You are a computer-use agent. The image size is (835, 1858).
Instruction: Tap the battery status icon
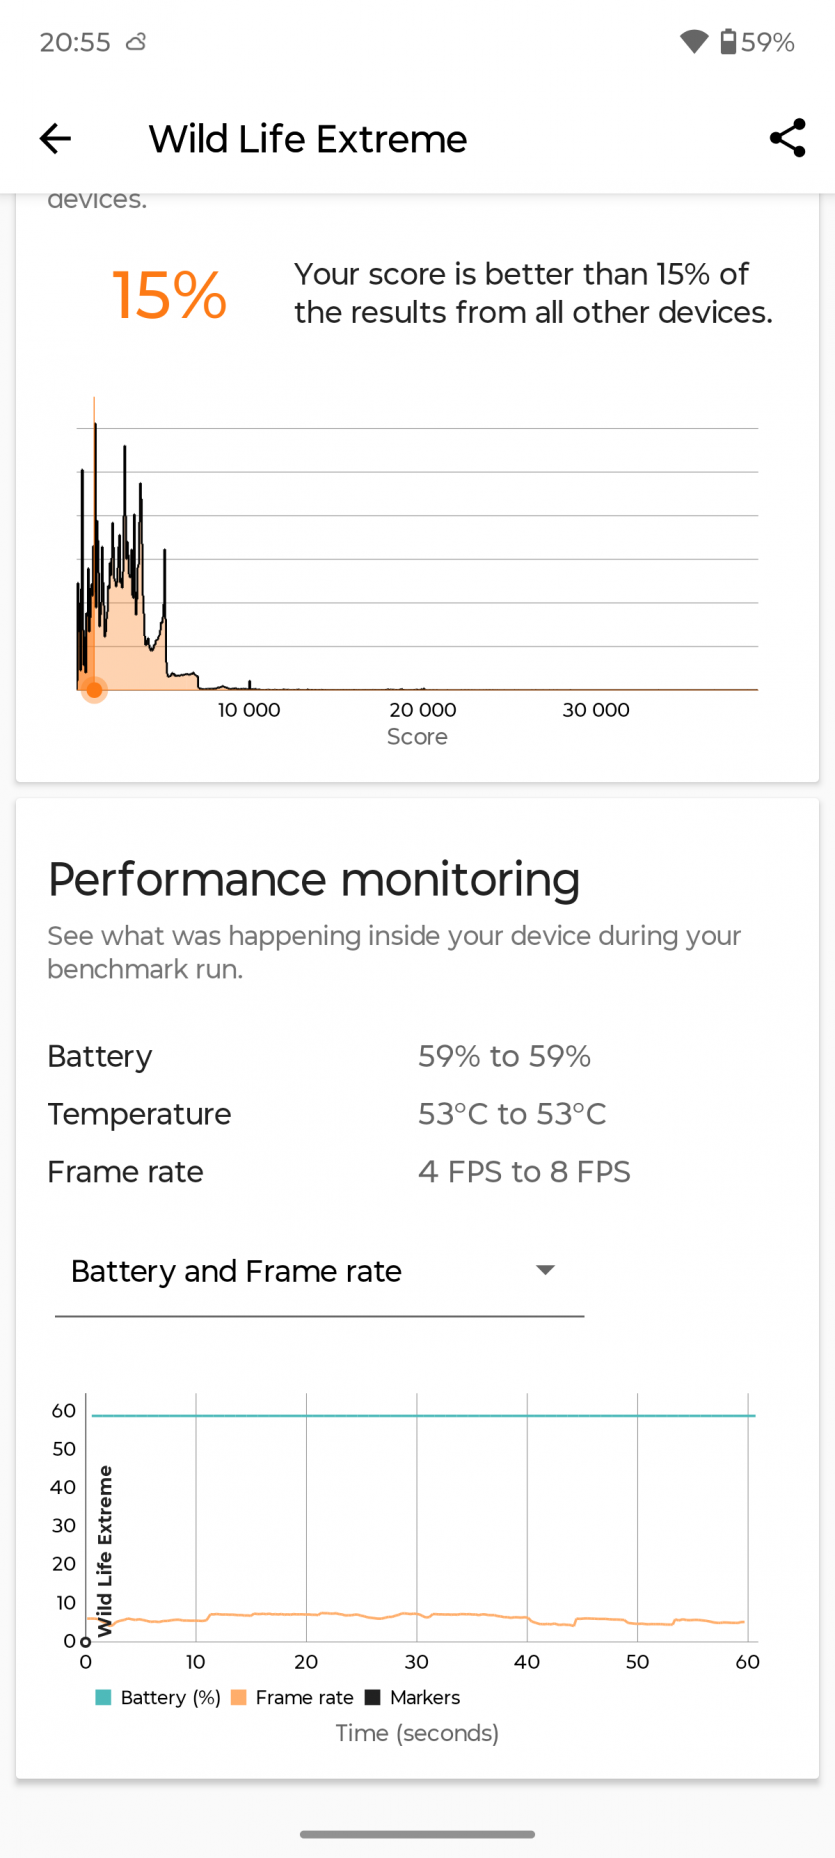[x=728, y=41]
